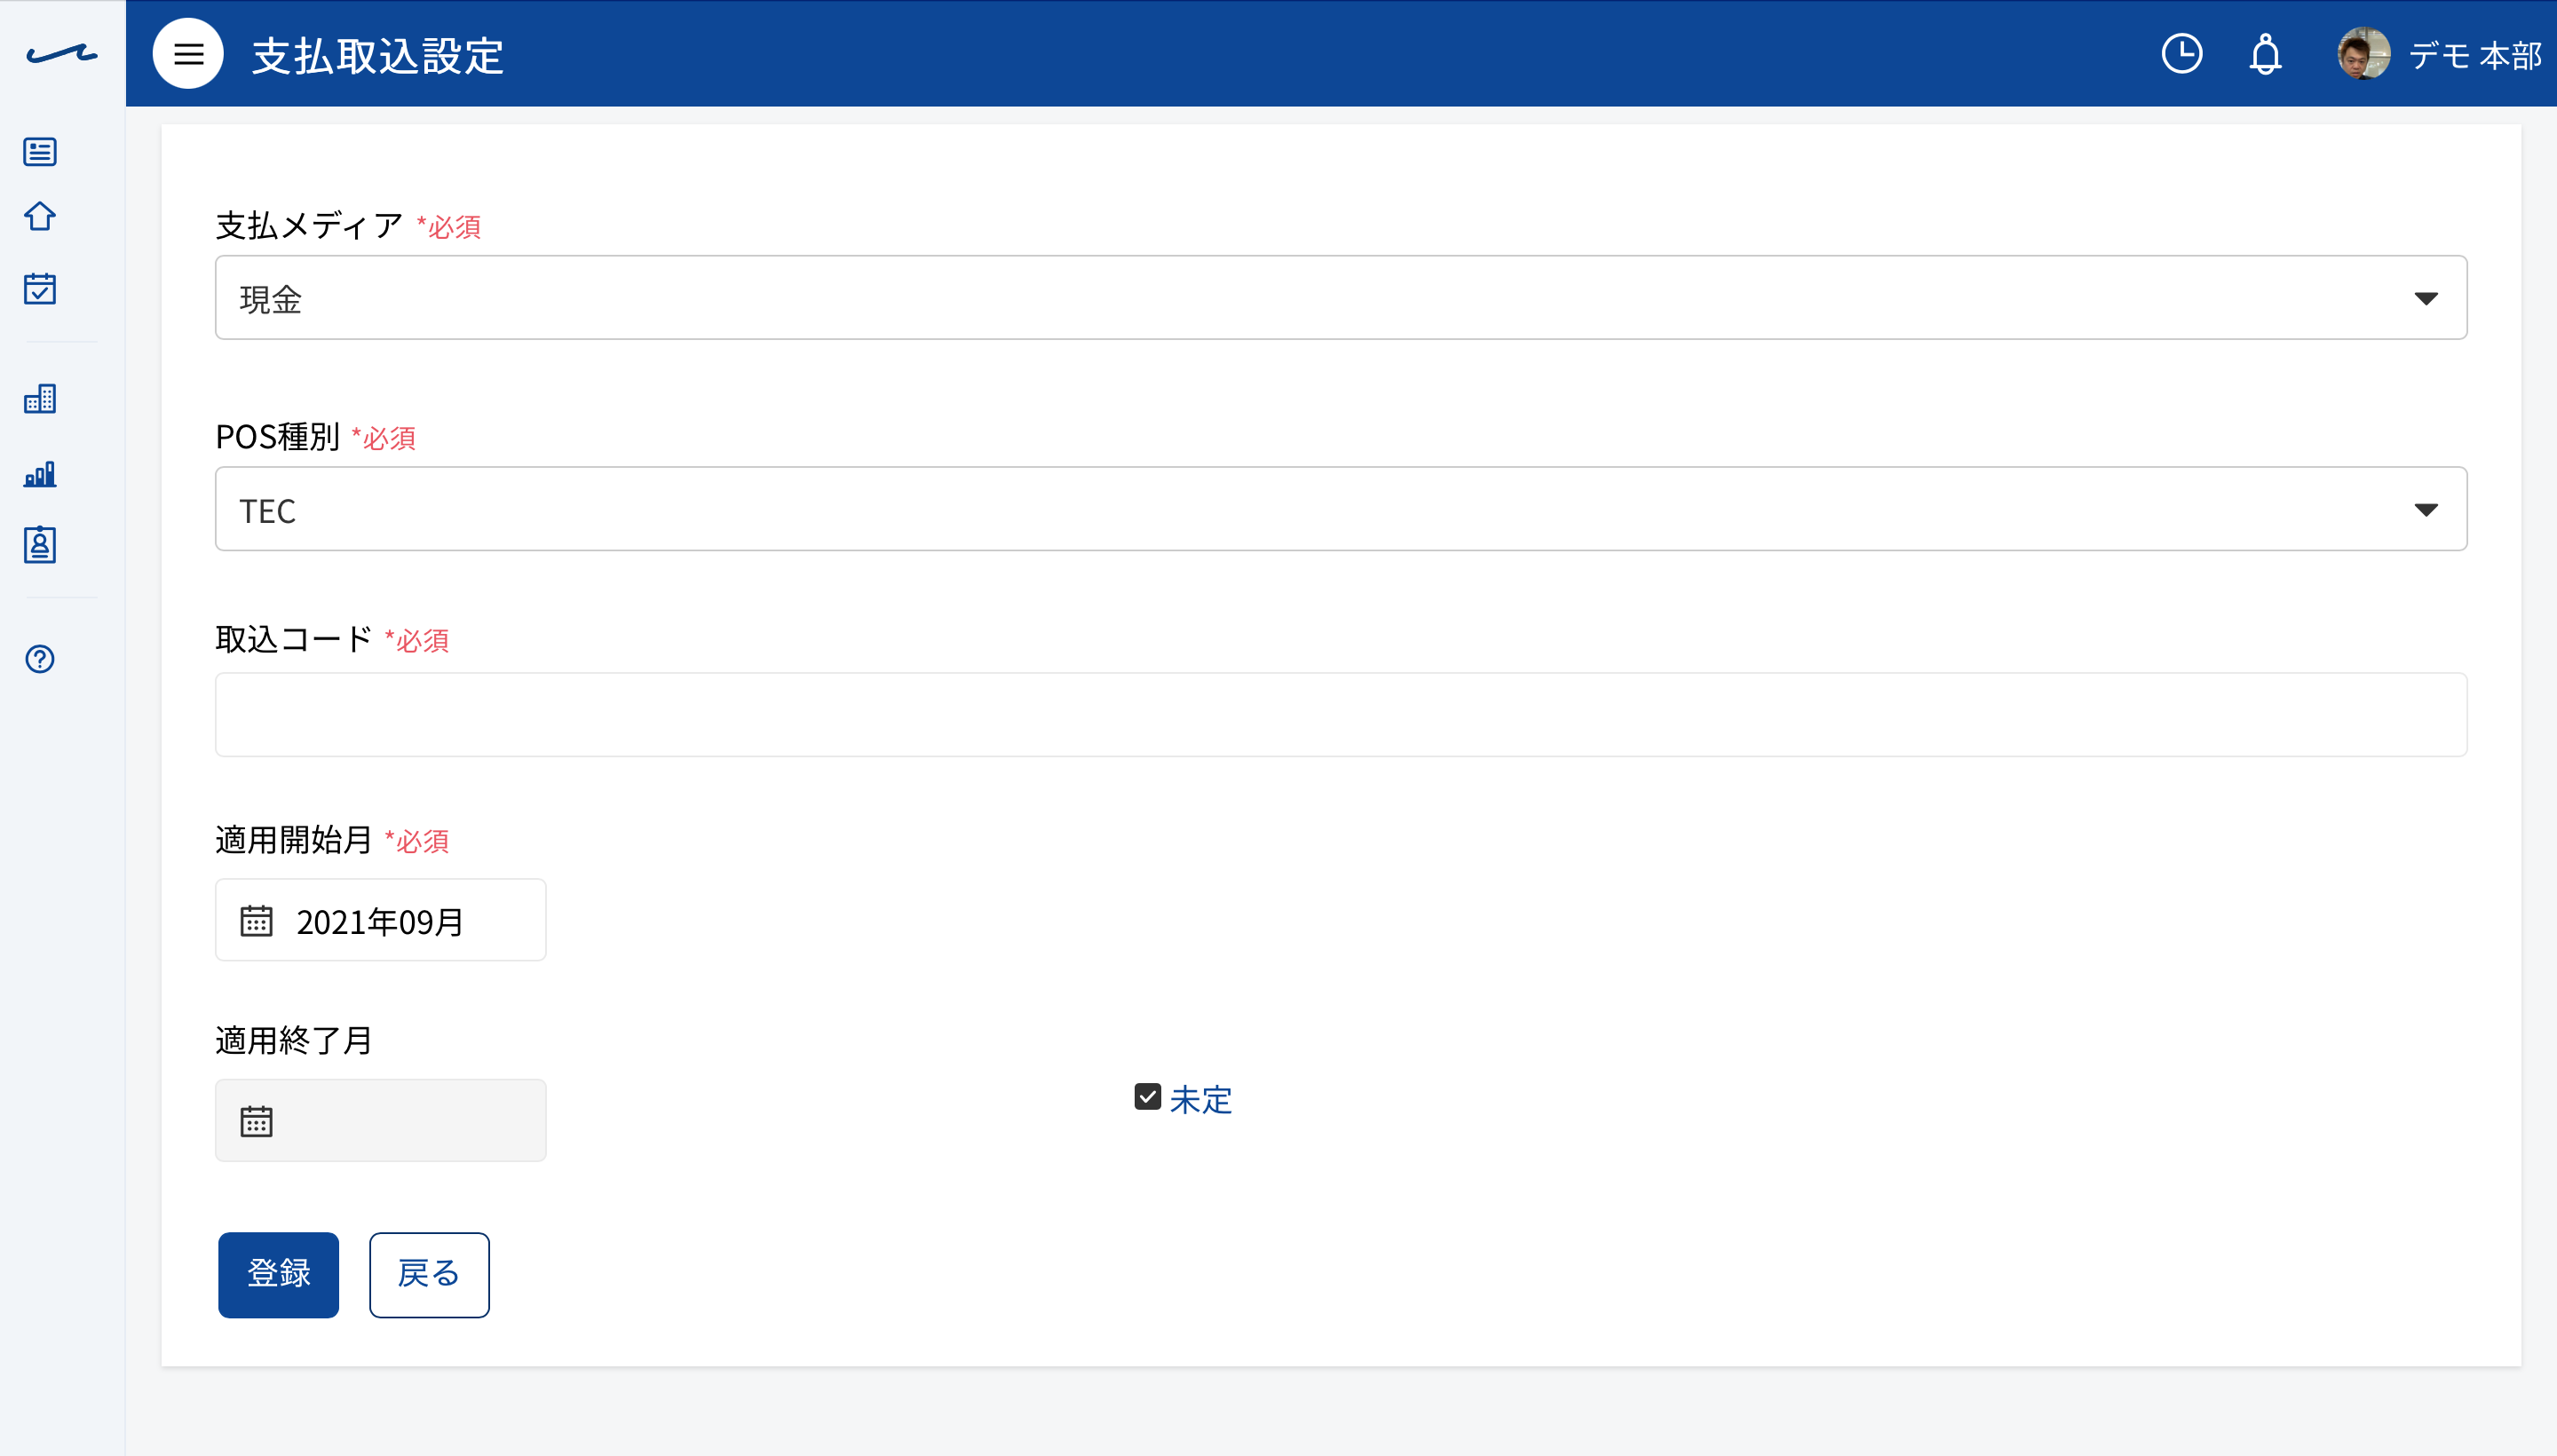2557x1456 pixels.
Task: Open the 適用開始月 date field 2021年09月
Action: [x=381, y=920]
